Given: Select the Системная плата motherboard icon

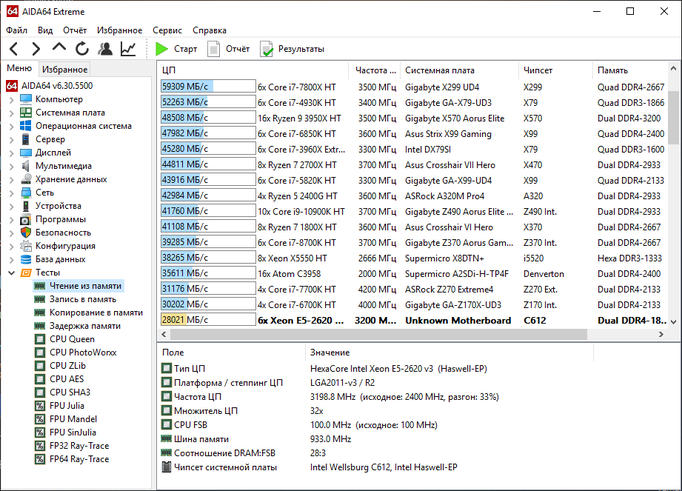Looking at the screenshot, I should point(26,113).
